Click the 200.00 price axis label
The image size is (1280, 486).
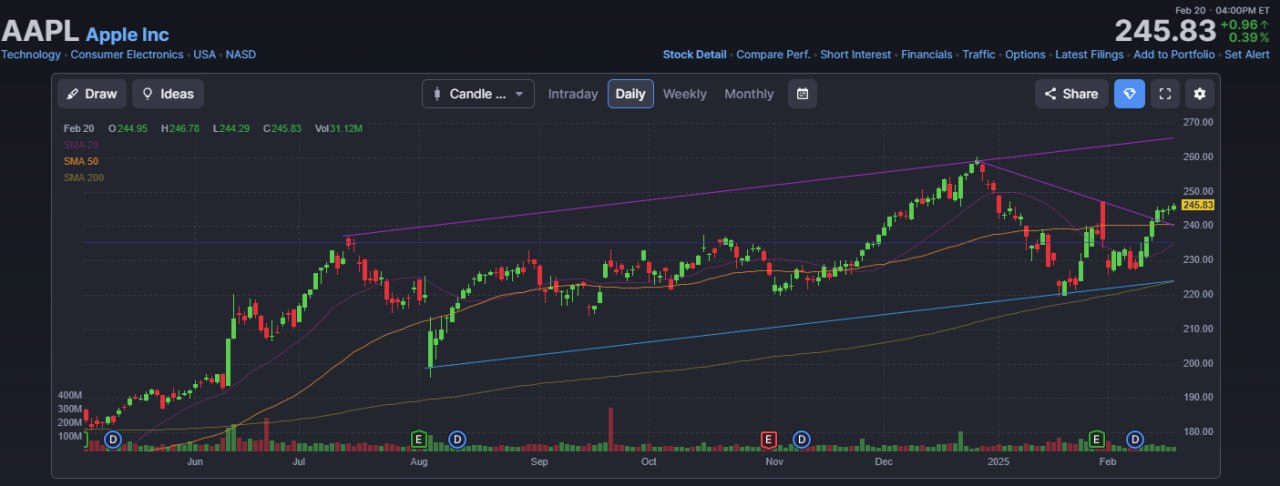tap(1197, 363)
